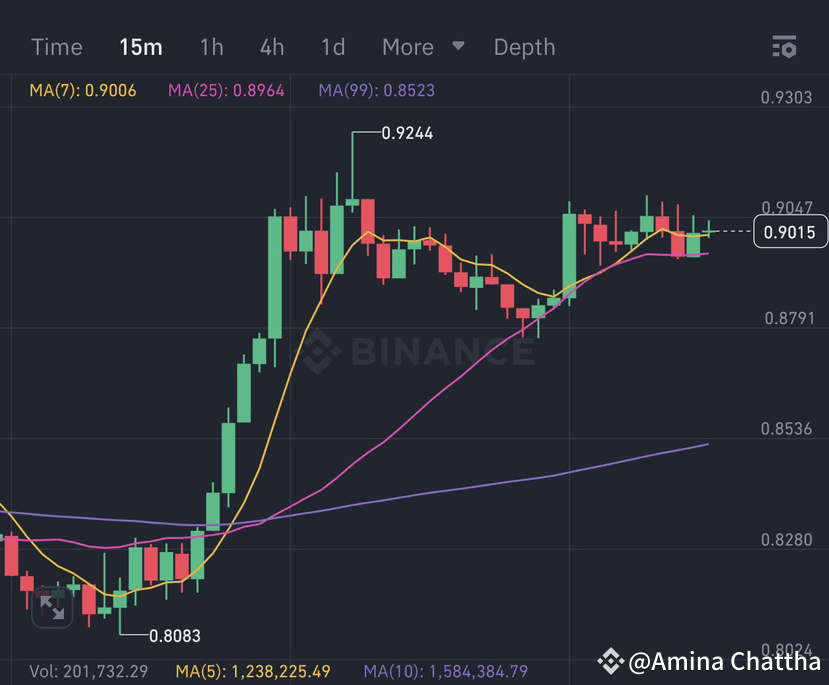This screenshot has height=685, width=829.
Task: Select the 4h timeframe
Action: (x=271, y=46)
